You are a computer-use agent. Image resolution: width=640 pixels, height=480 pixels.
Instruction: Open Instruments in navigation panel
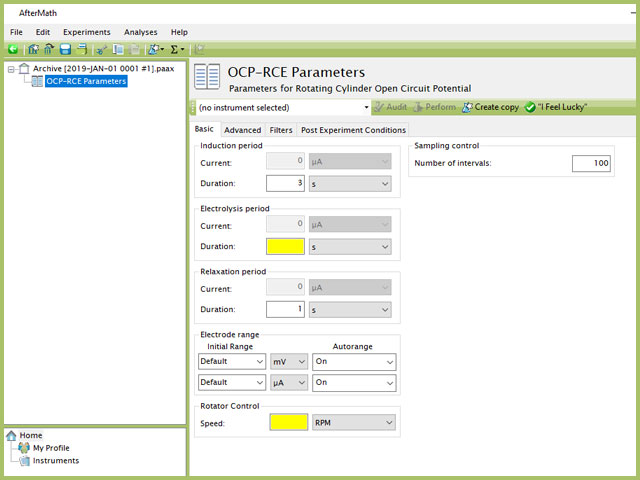[x=56, y=460]
